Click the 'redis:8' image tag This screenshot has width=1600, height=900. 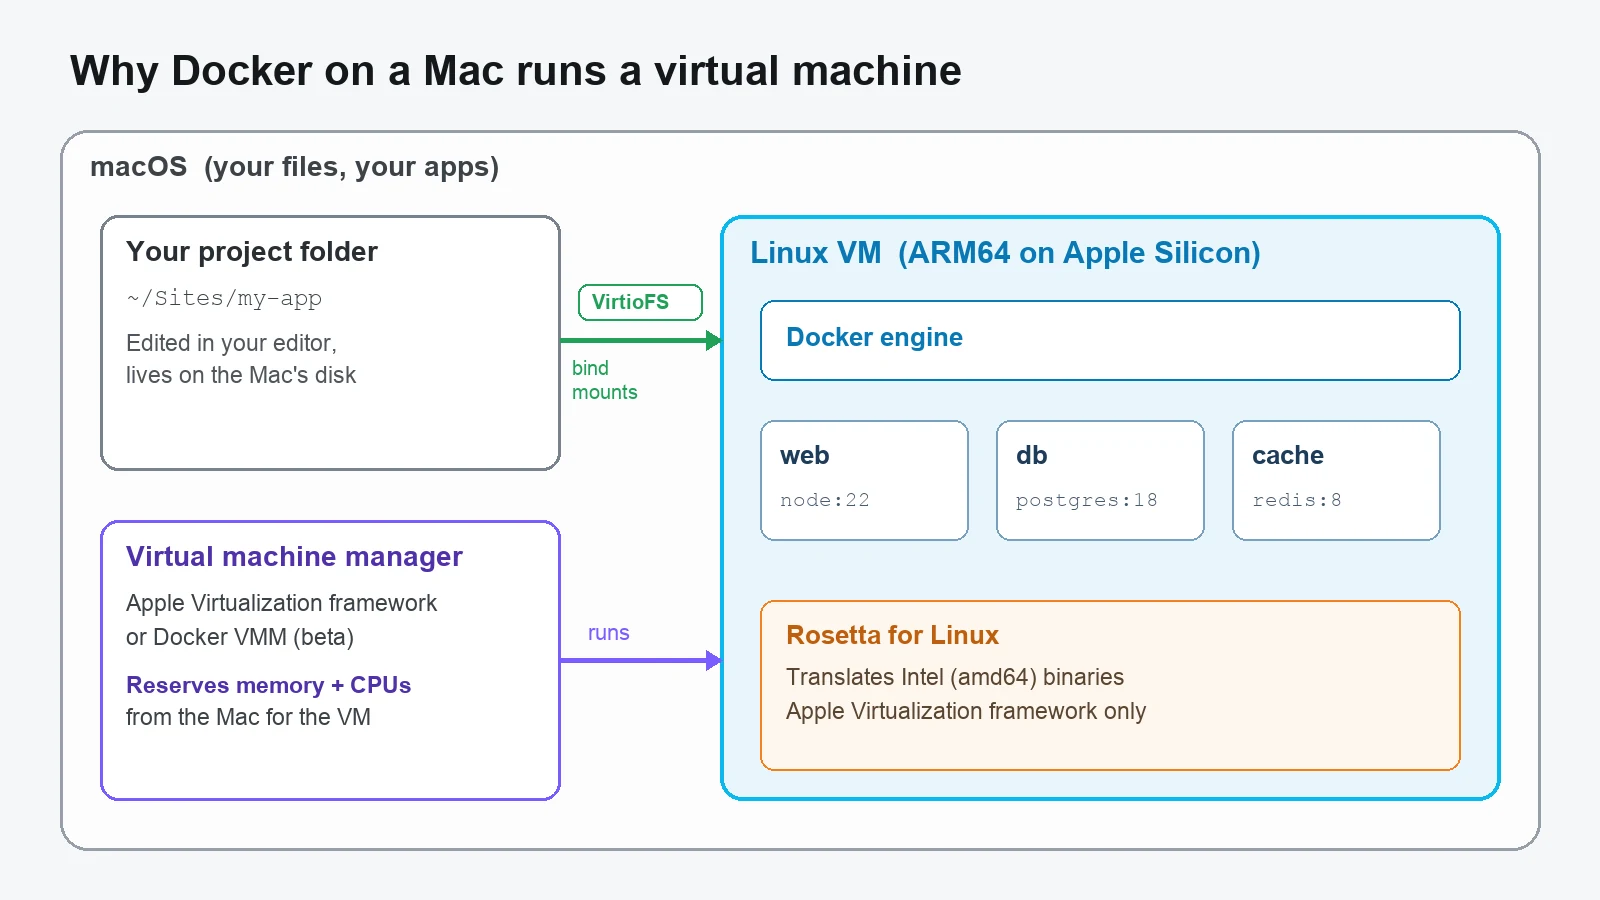point(1296,500)
